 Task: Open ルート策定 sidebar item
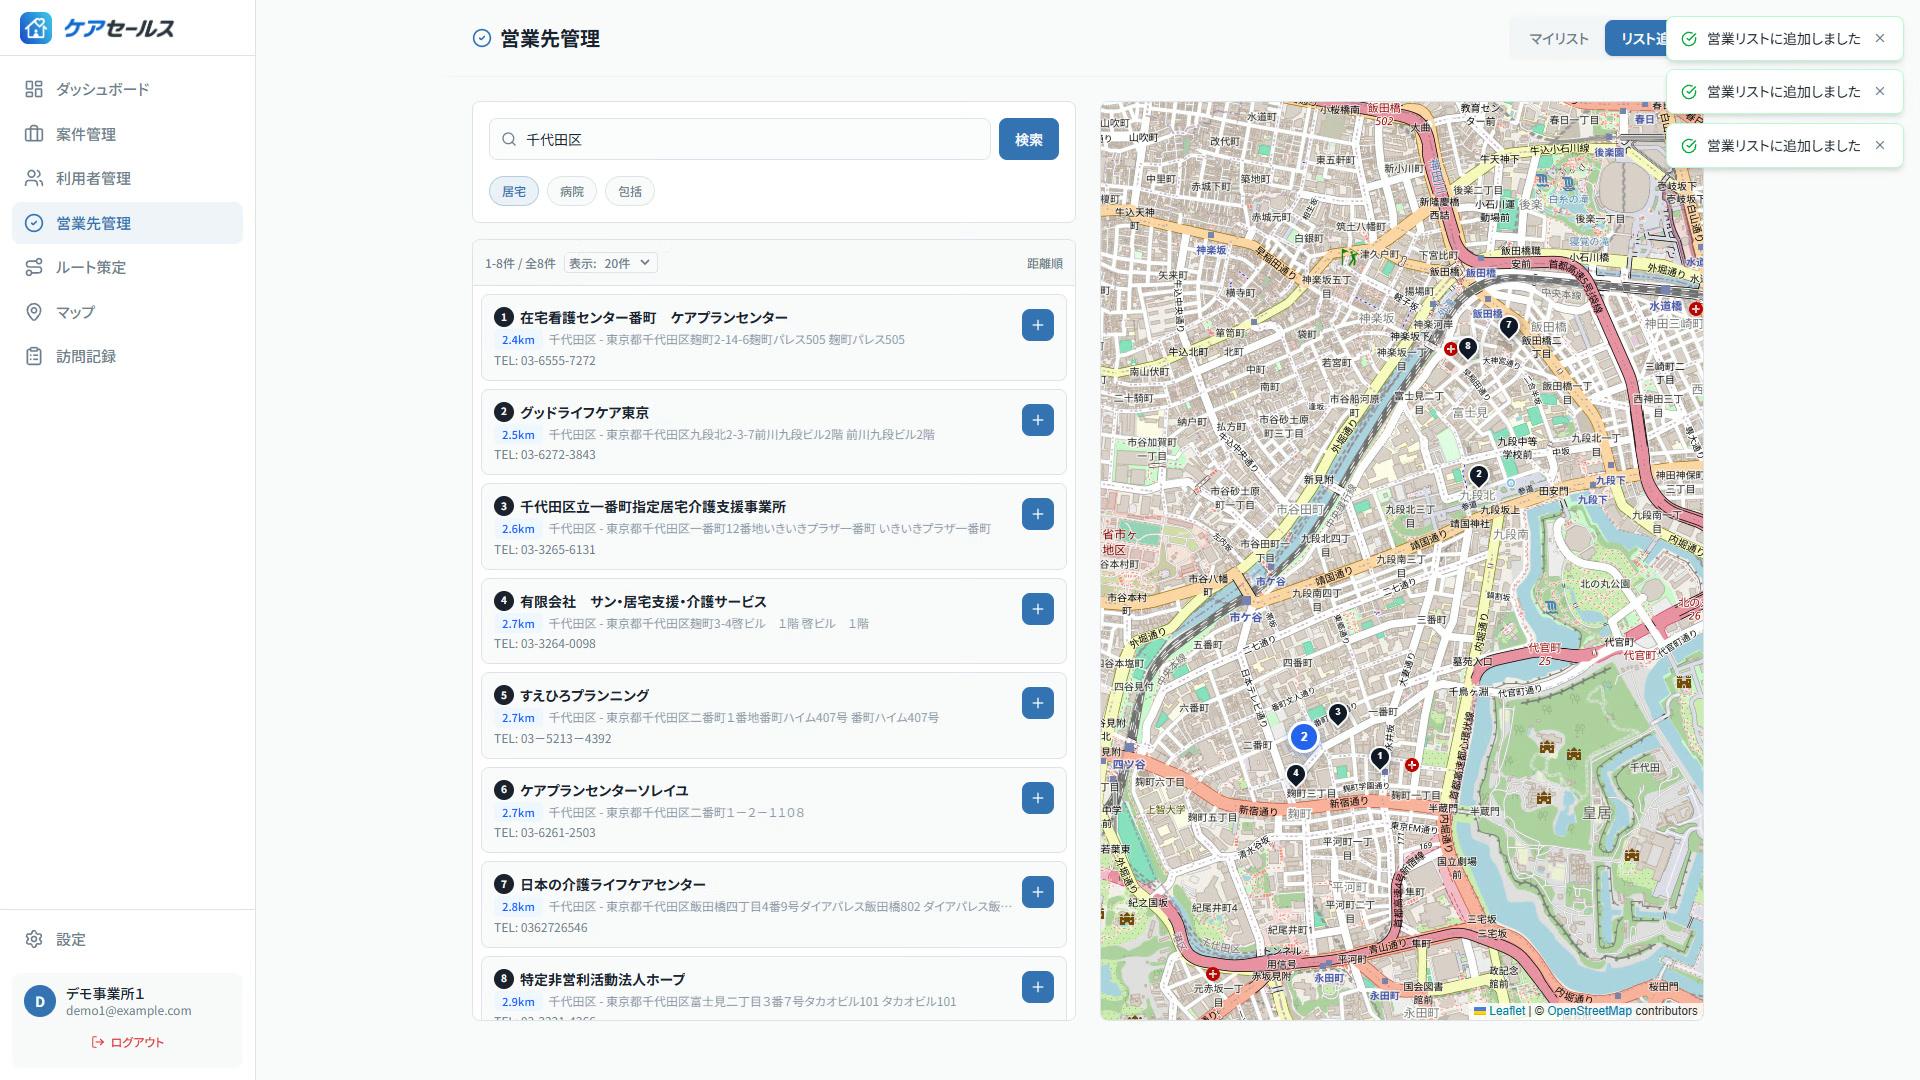tap(127, 267)
